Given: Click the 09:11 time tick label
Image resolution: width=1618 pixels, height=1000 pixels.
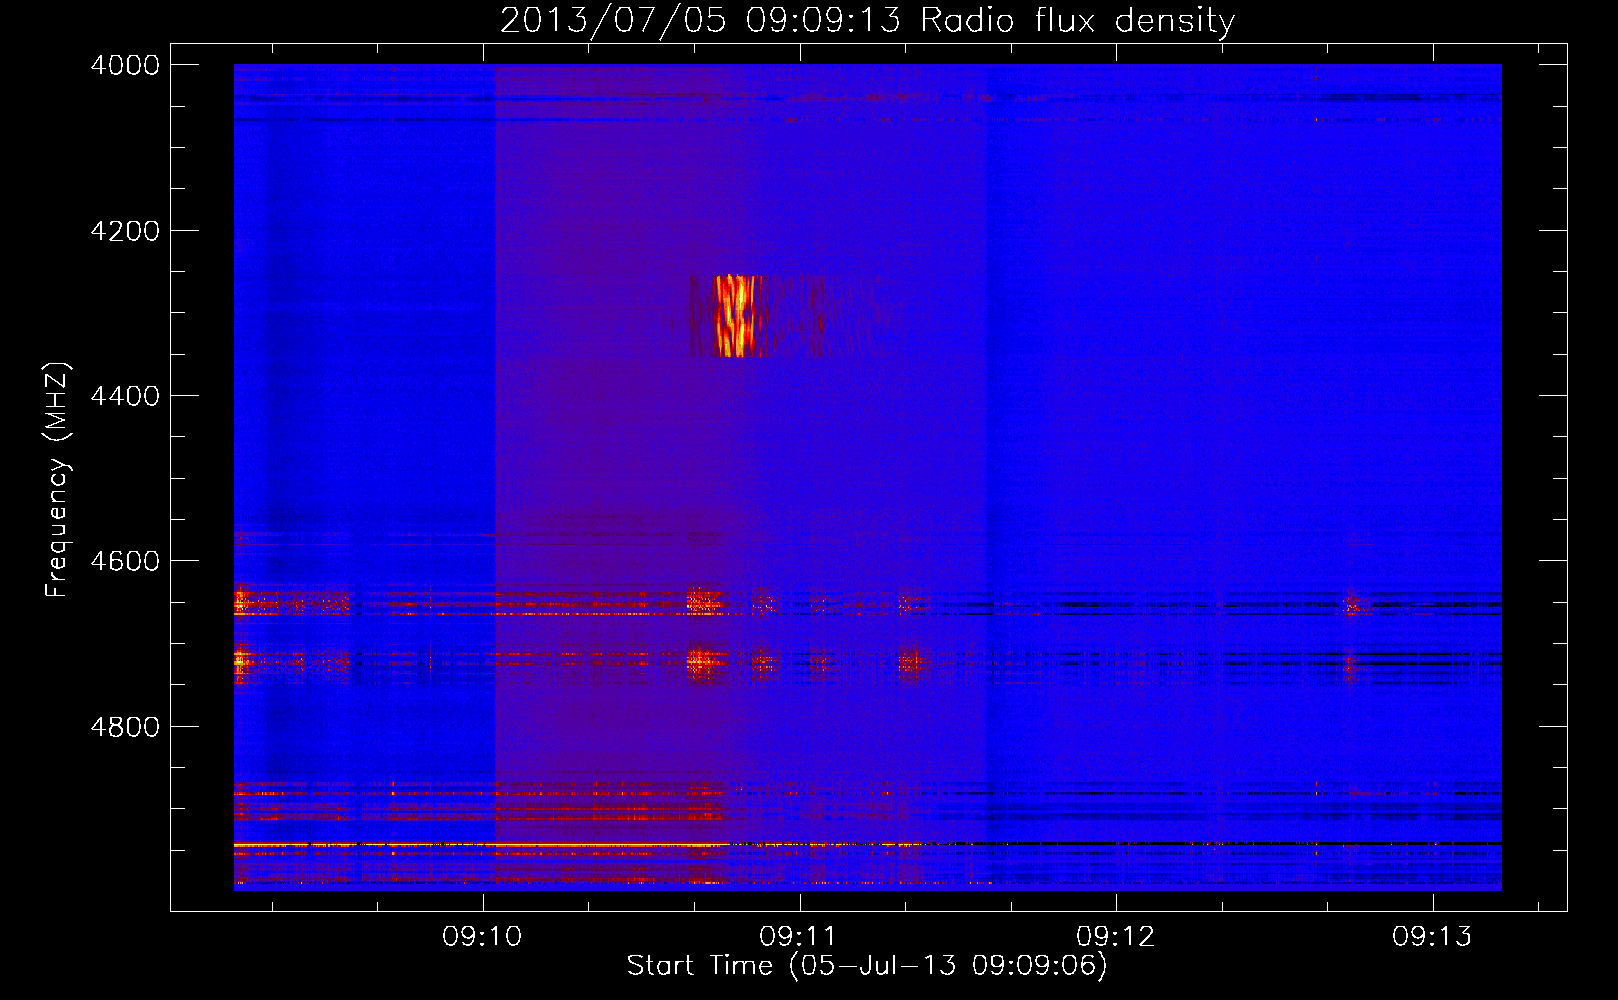Looking at the screenshot, I should [799, 936].
